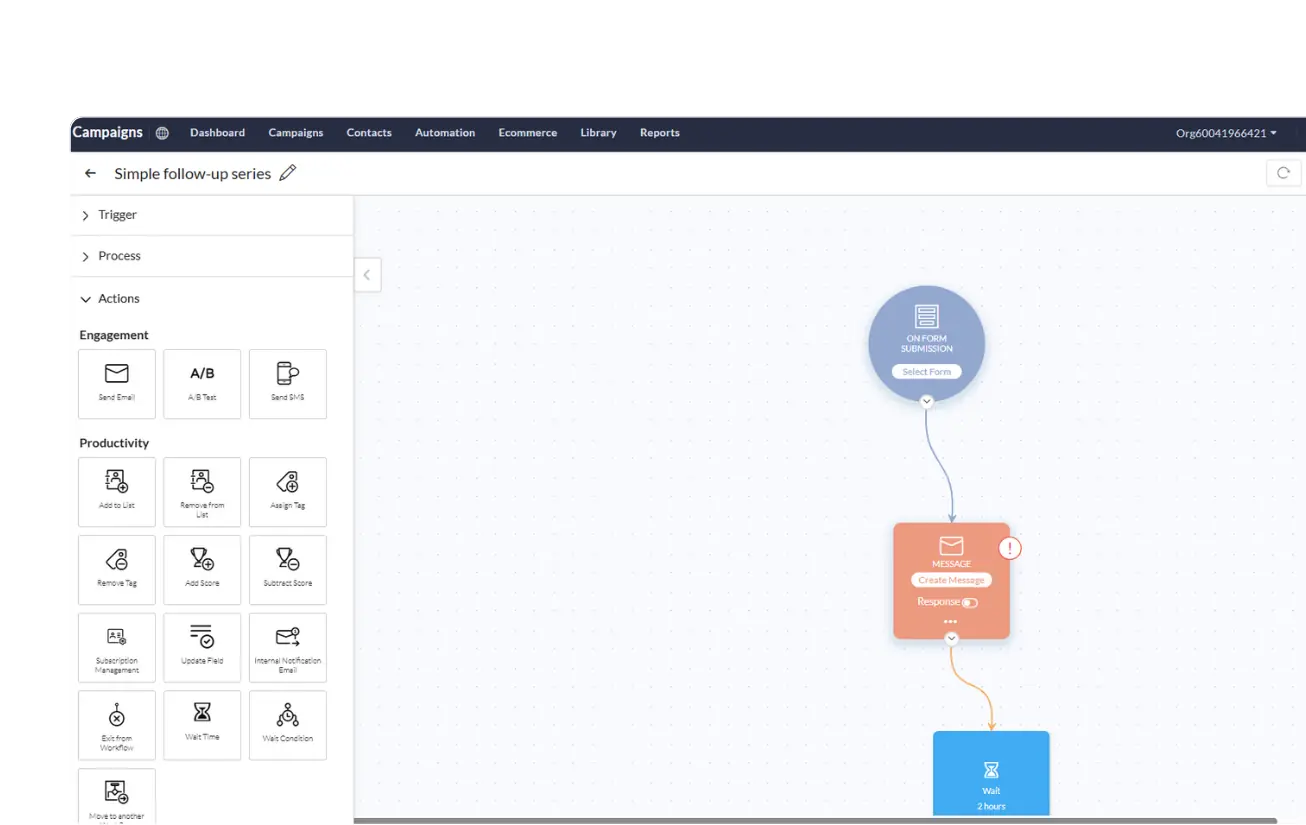Click Select Form on the trigger node

coord(926,372)
